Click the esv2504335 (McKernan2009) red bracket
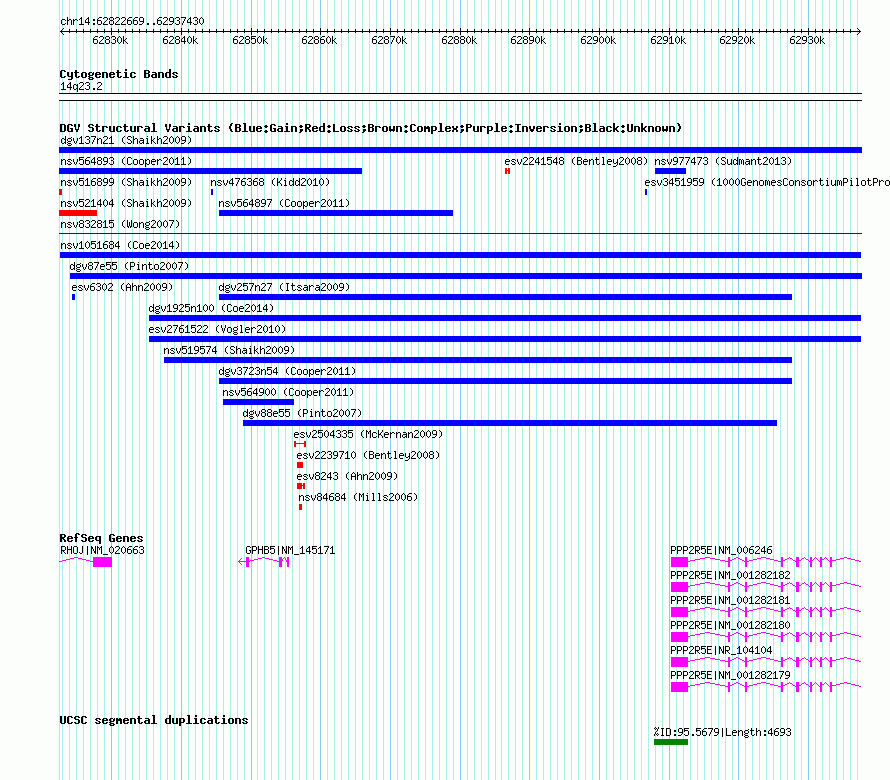The height and width of the screenshot is (780, 890). click(300, 444)
